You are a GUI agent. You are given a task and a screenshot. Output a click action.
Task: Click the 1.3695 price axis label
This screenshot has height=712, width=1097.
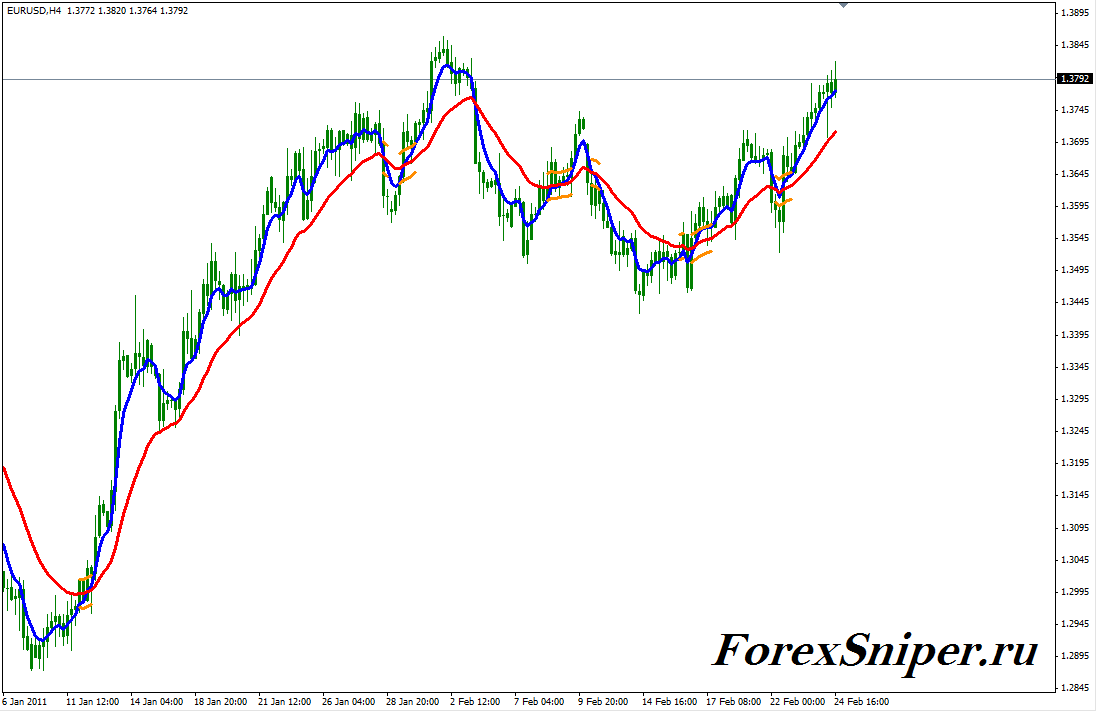click(1074, 142)
